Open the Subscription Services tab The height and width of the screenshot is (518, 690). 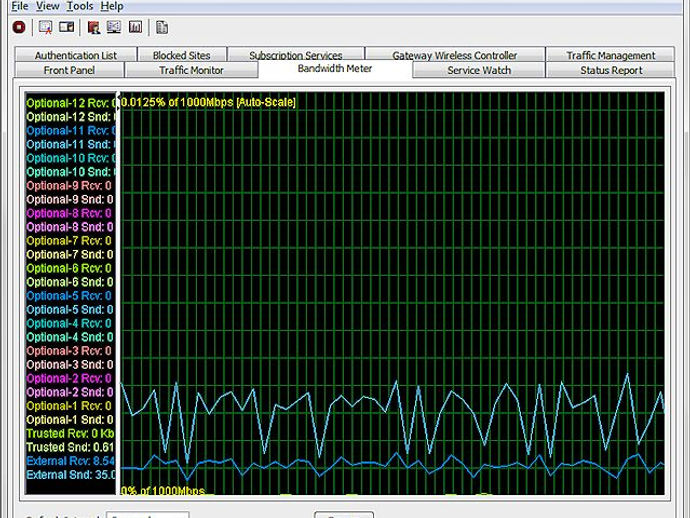pos(296,55)
